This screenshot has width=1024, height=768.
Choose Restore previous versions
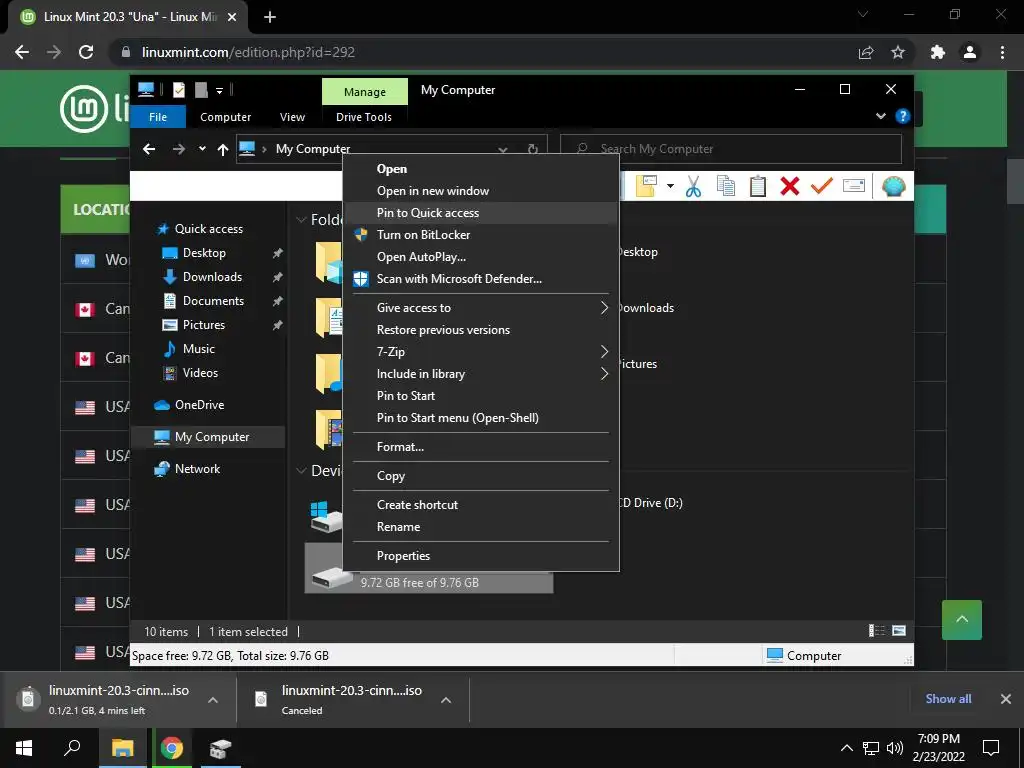(480, 330)
